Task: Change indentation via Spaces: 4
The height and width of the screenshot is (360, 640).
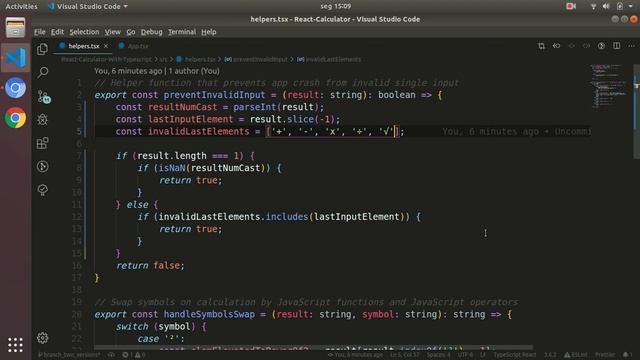Action: coord(438,355)
